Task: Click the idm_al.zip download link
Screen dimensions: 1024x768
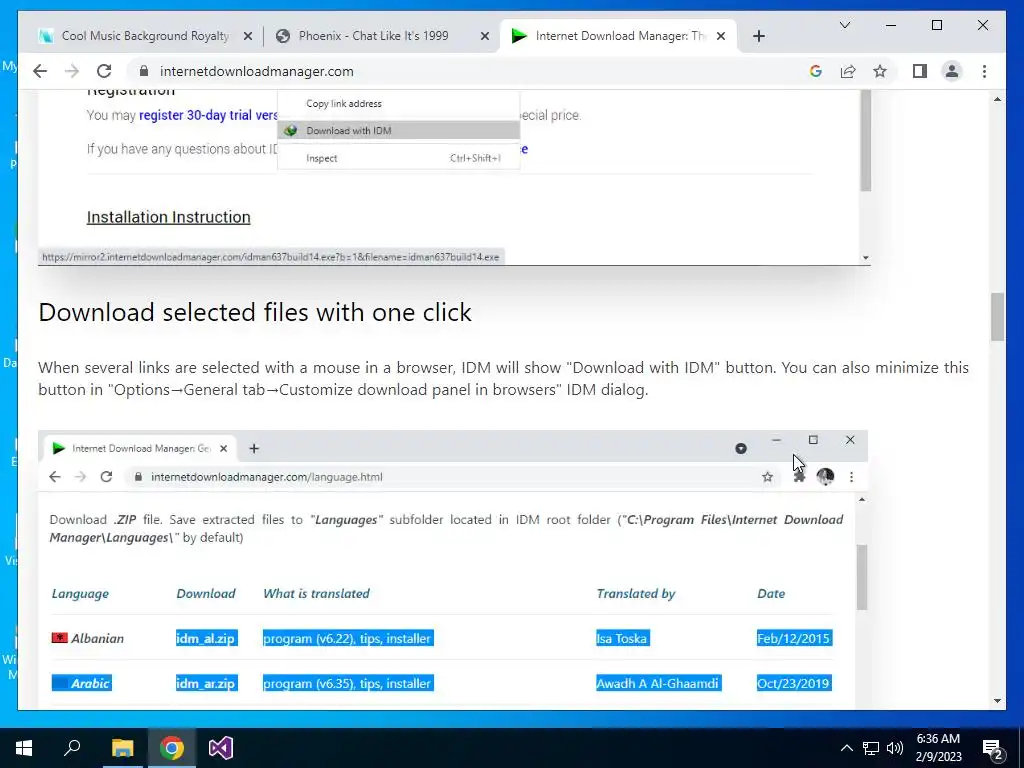Action: point(206,638)
